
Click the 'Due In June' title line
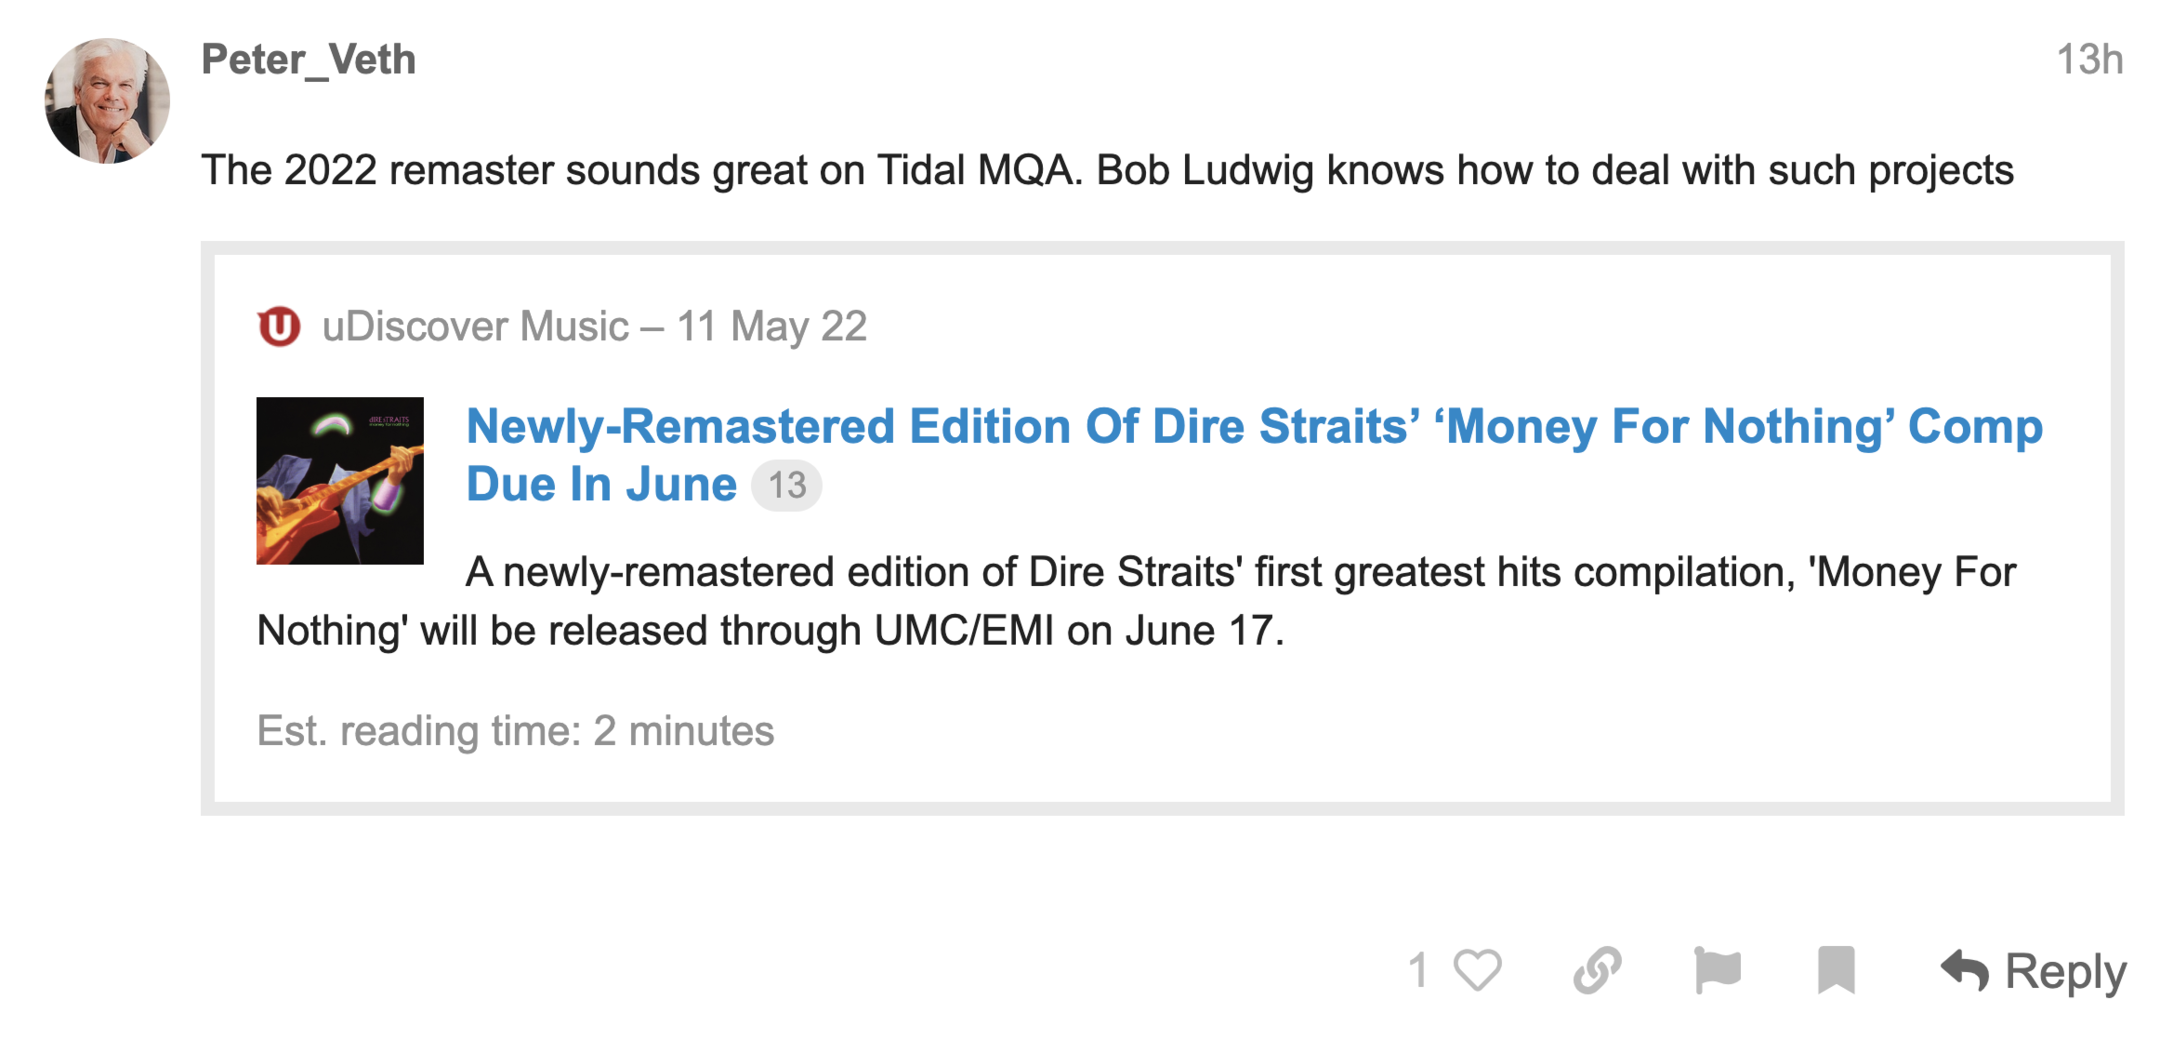tap(601, 485)
